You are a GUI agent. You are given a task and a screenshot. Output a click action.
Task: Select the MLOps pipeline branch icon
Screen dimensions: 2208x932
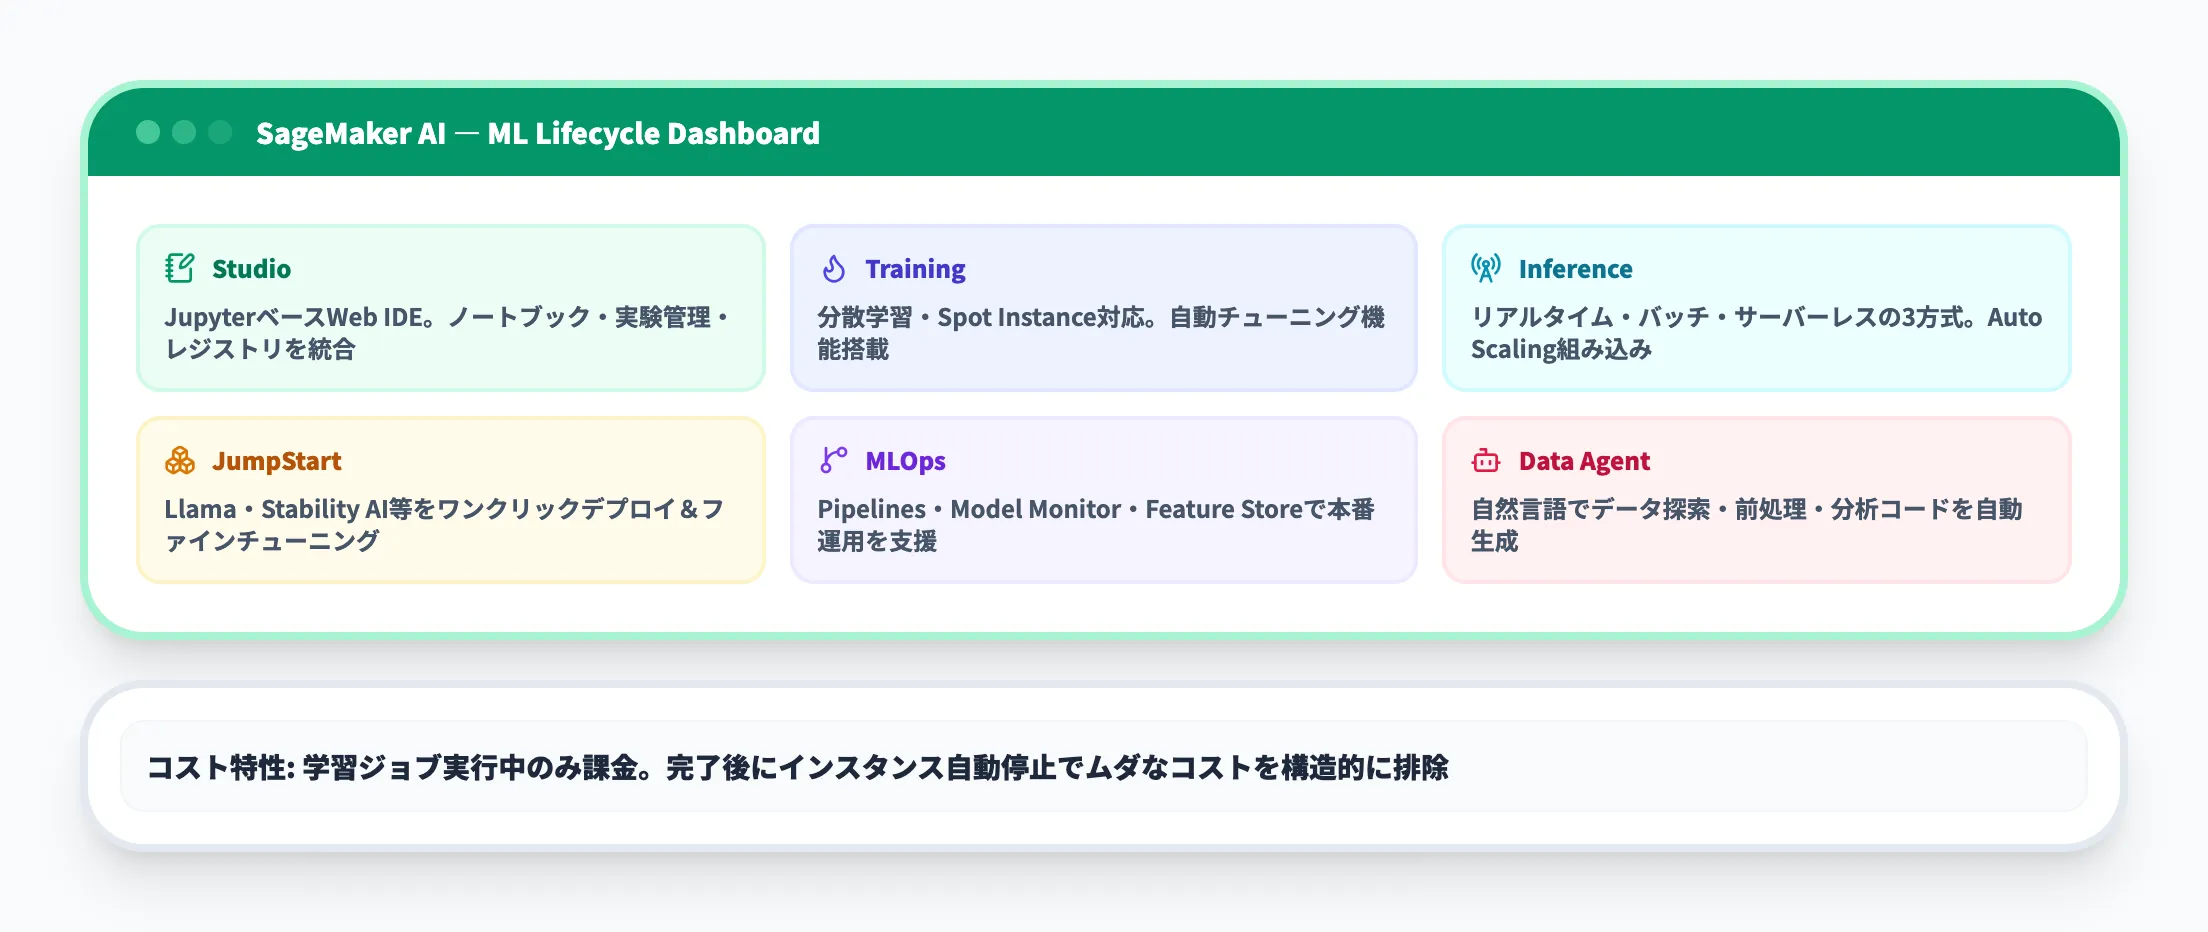click(832, 459)
